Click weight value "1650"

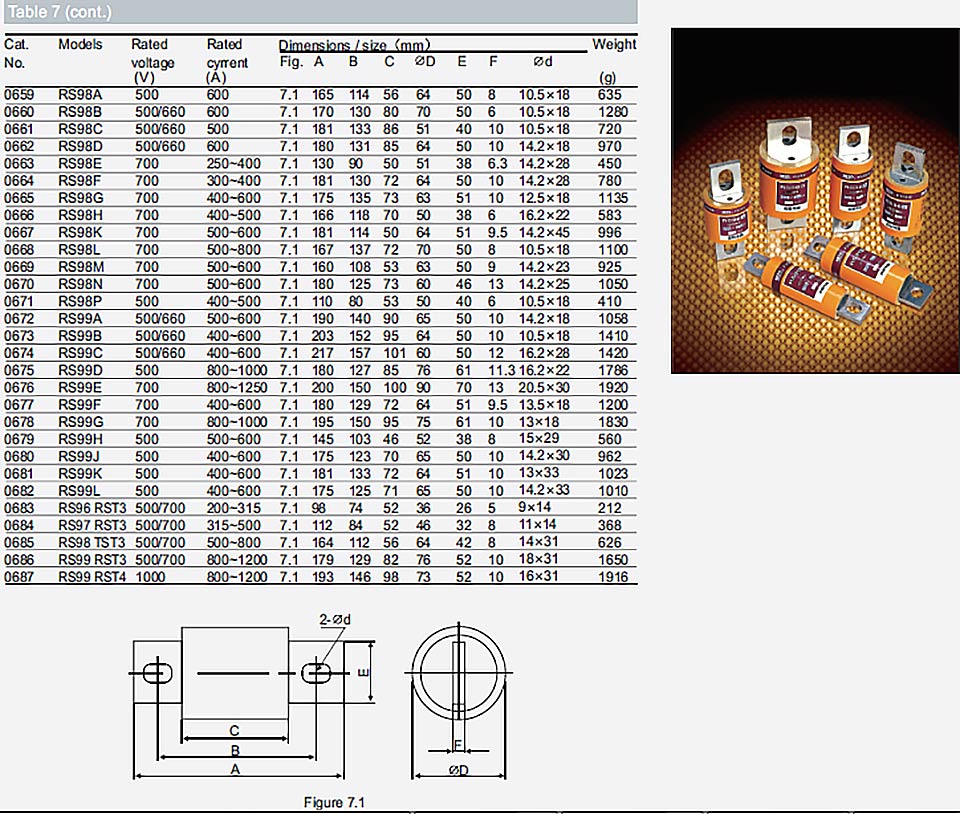click(x=613, y=559)
